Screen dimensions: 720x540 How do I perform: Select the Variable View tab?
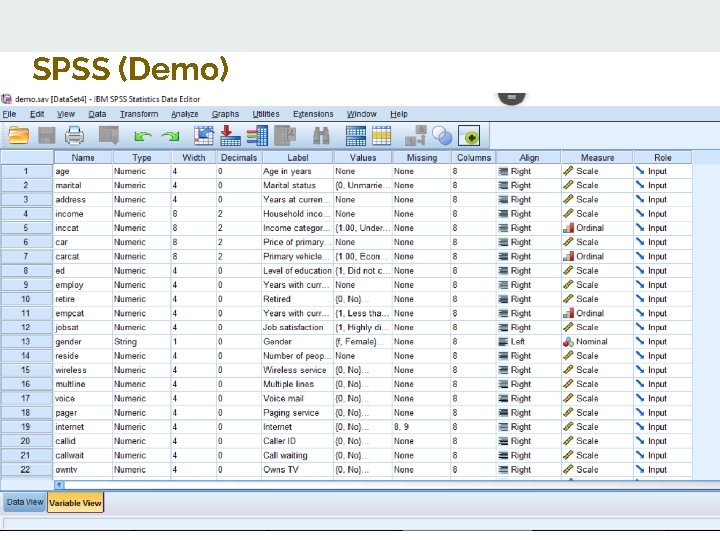pos(75,502)
